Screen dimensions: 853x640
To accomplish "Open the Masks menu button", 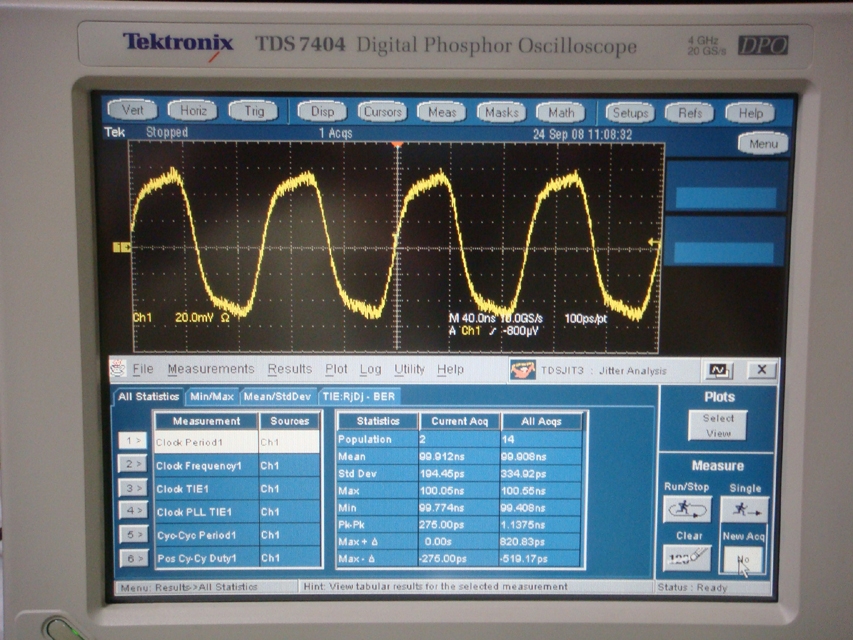I will coord(502,113).
